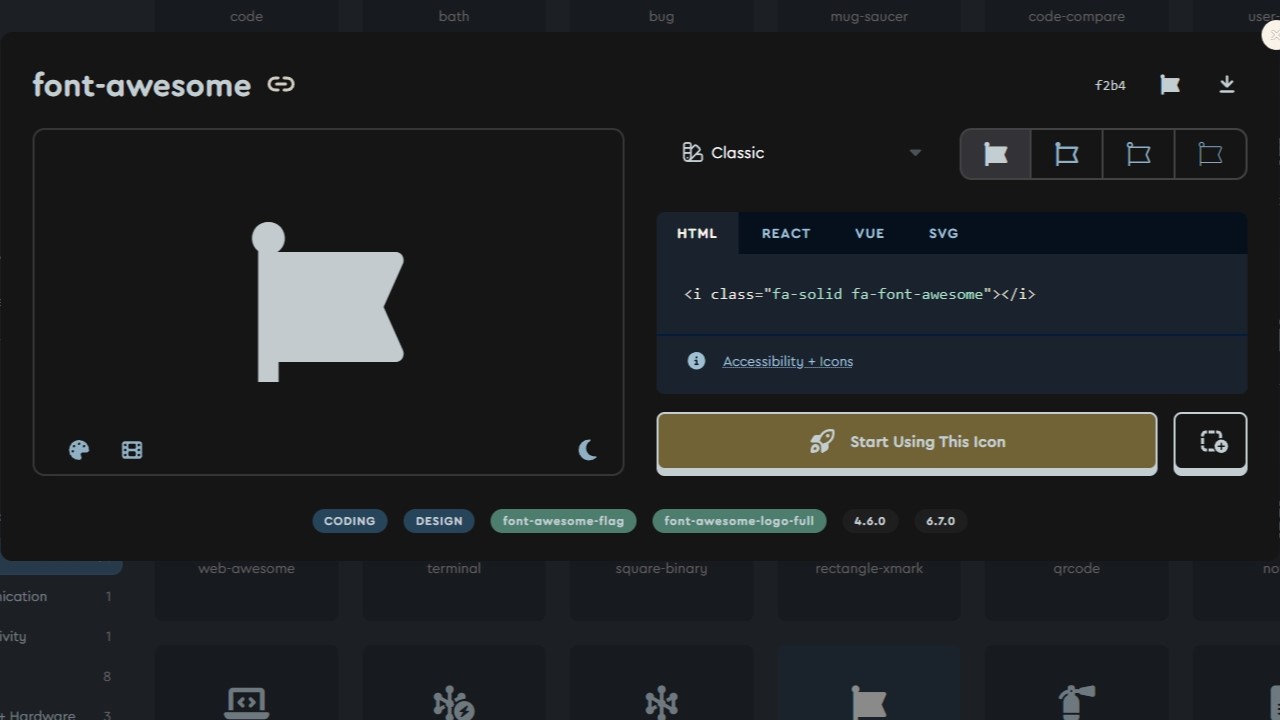Copy the f2b4 unicode value
1280x720 pixels.
(1110, 86)
